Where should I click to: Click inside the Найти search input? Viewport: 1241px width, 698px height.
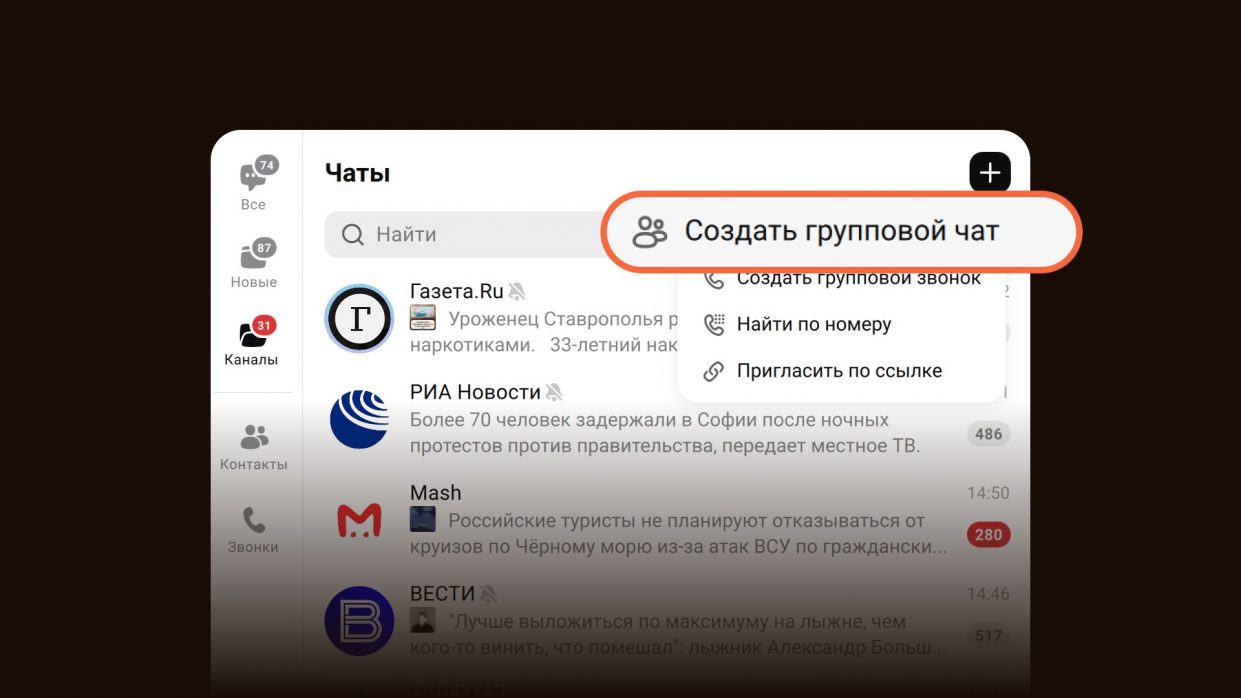450,233
